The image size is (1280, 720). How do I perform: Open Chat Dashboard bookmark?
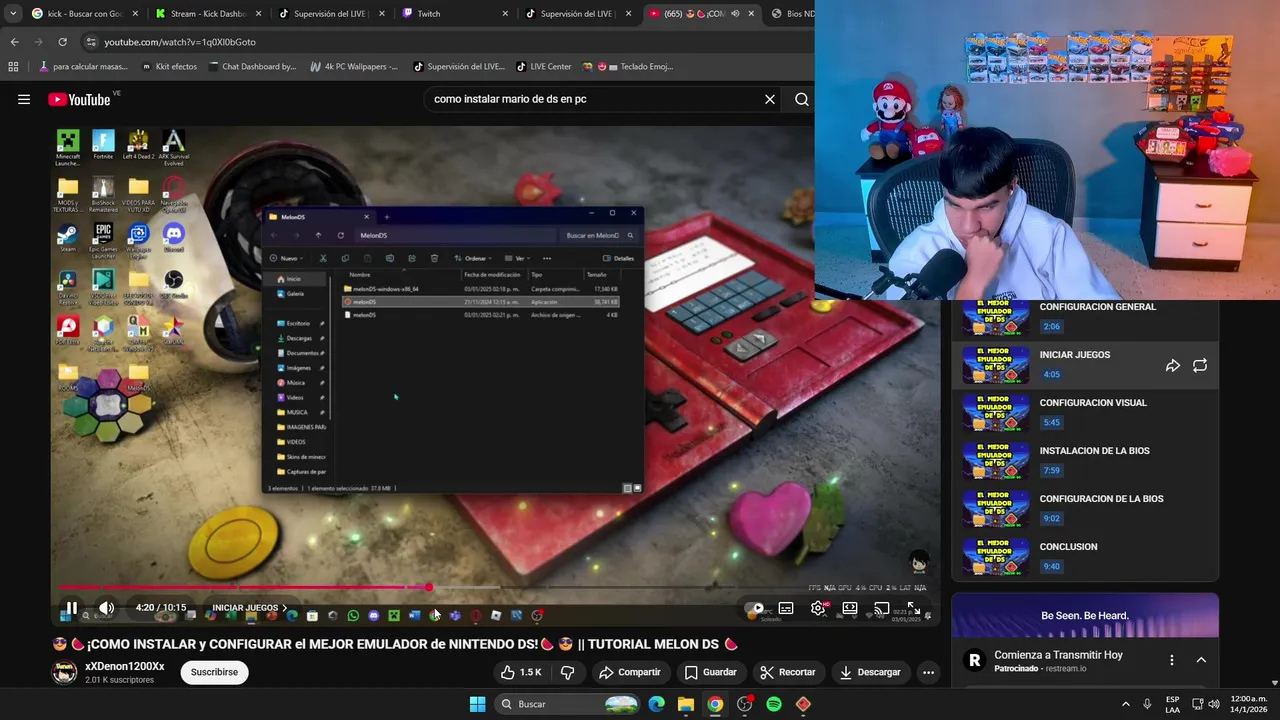(x=253, y=67)
